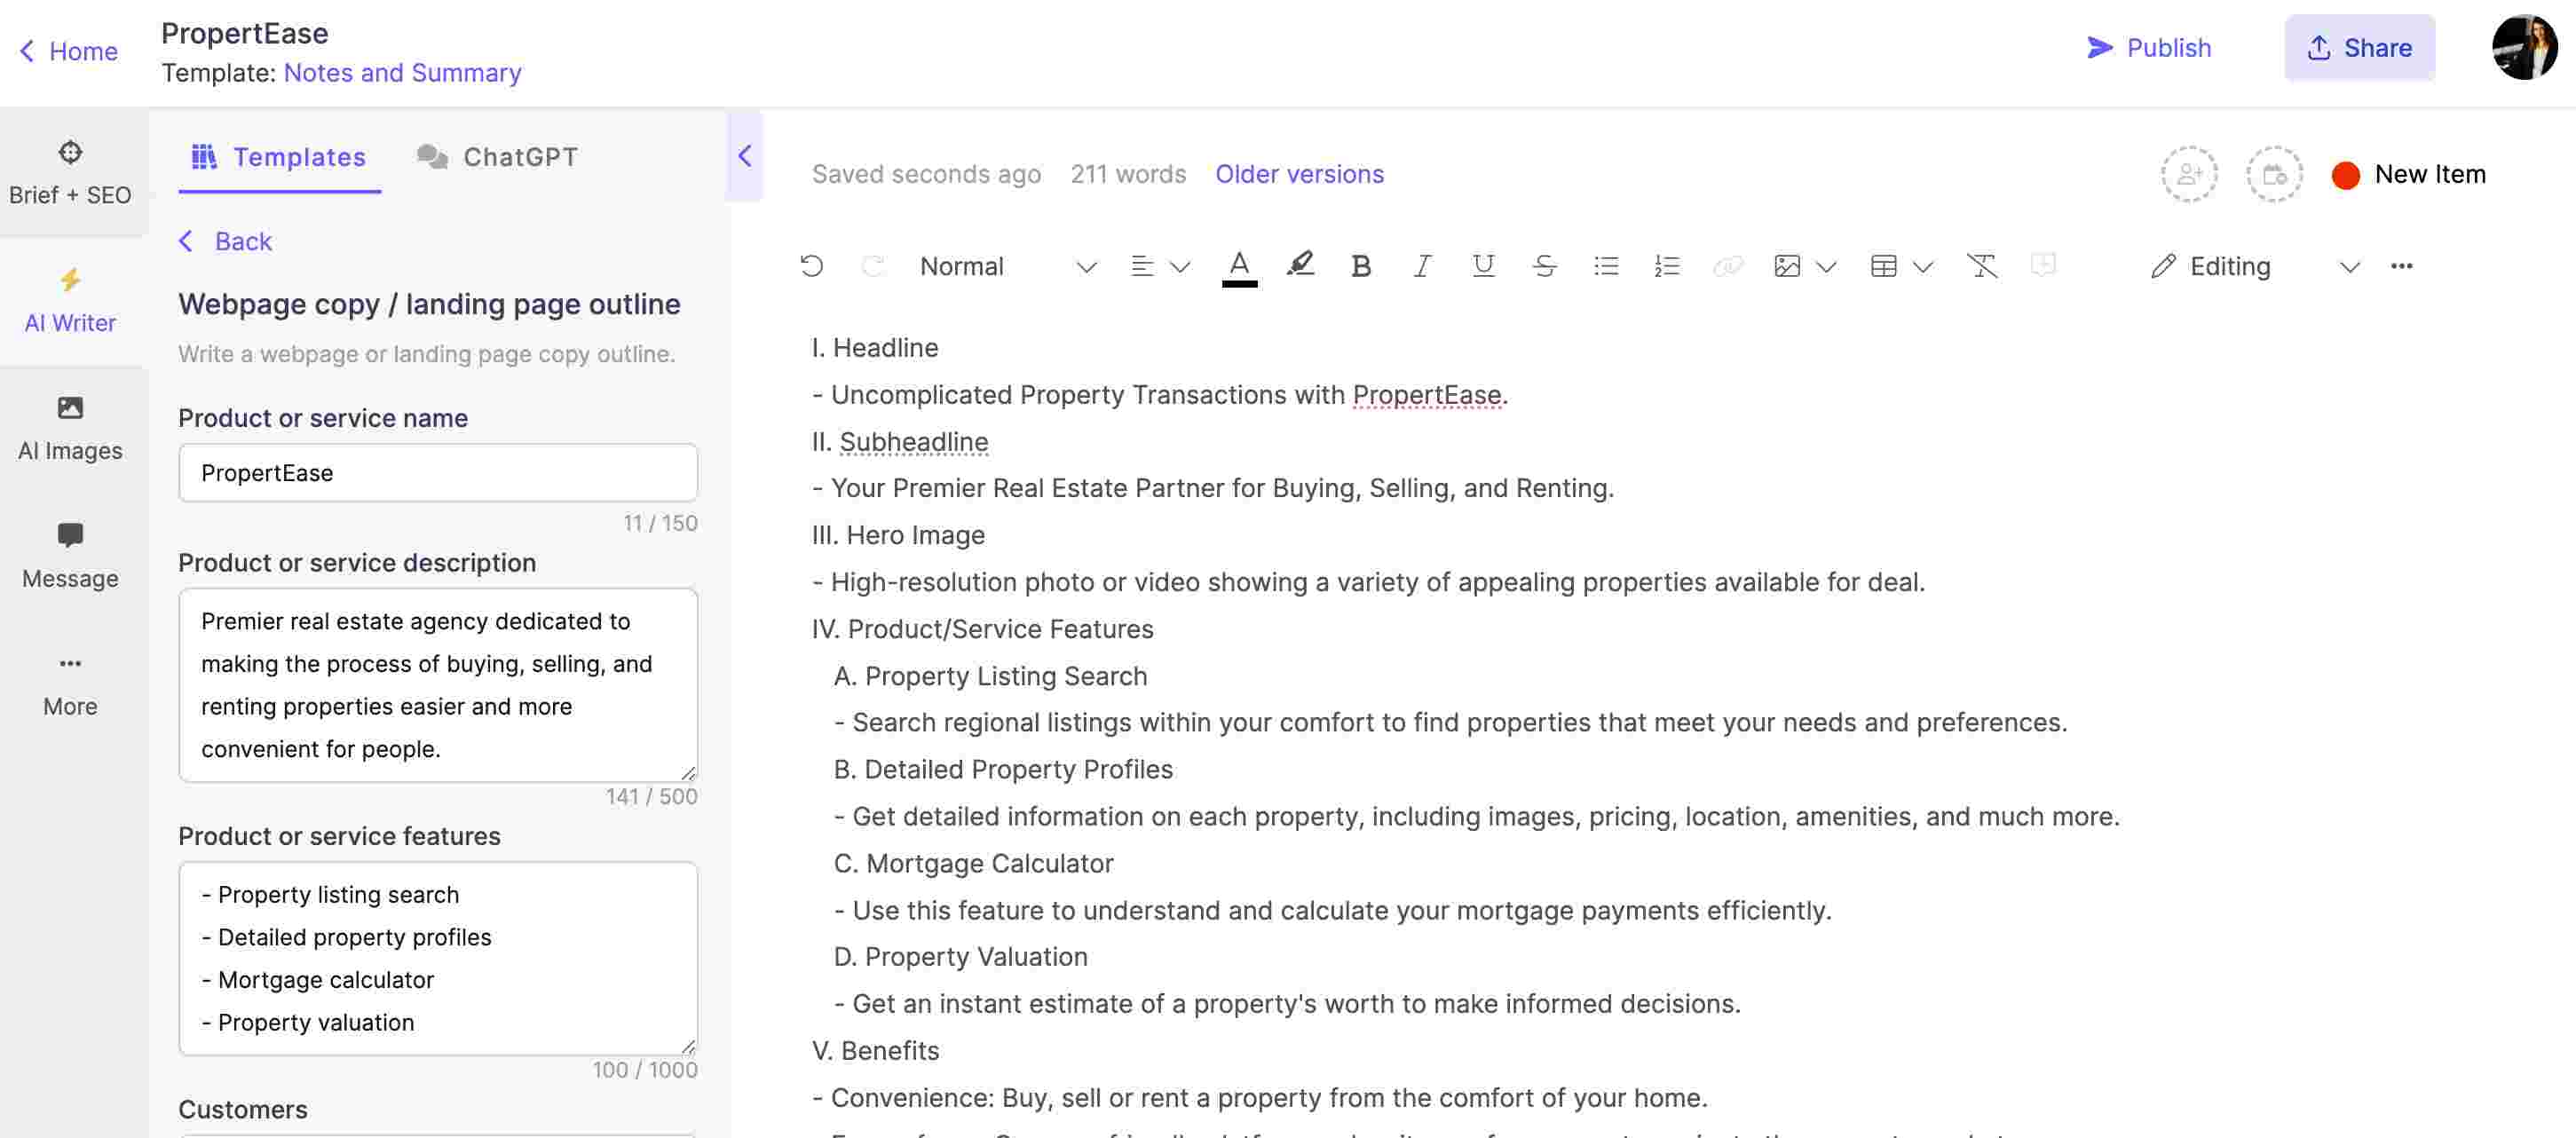The image size is (2576, 1138).
Task: Expand the Editing mode dropdown
Action: [2350, 266]
